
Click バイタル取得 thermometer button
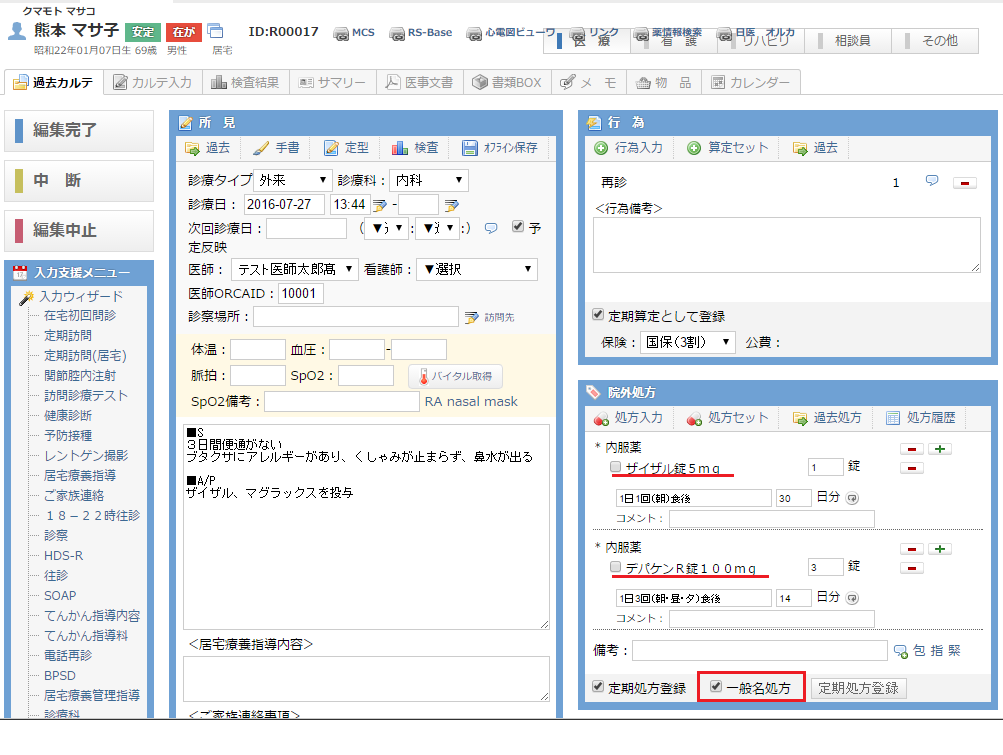(455, 376)
